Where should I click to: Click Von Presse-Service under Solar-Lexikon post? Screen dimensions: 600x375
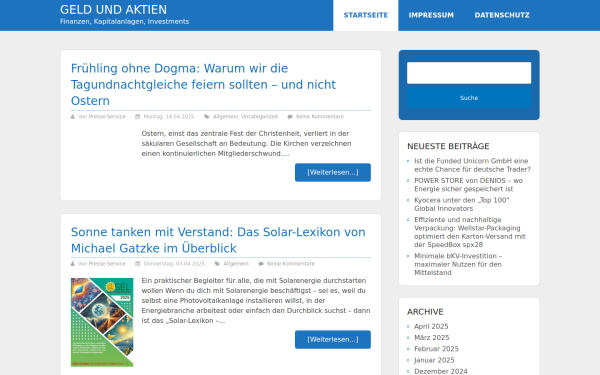click(101, 264)
